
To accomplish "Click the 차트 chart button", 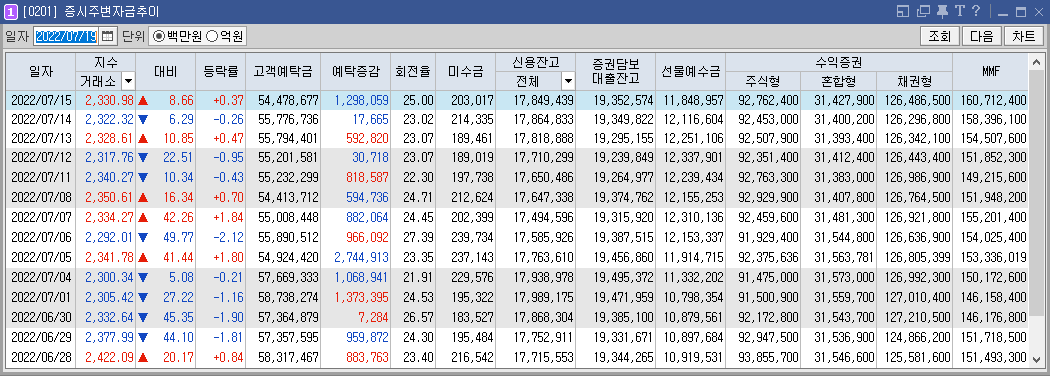I will point(1024,36).
